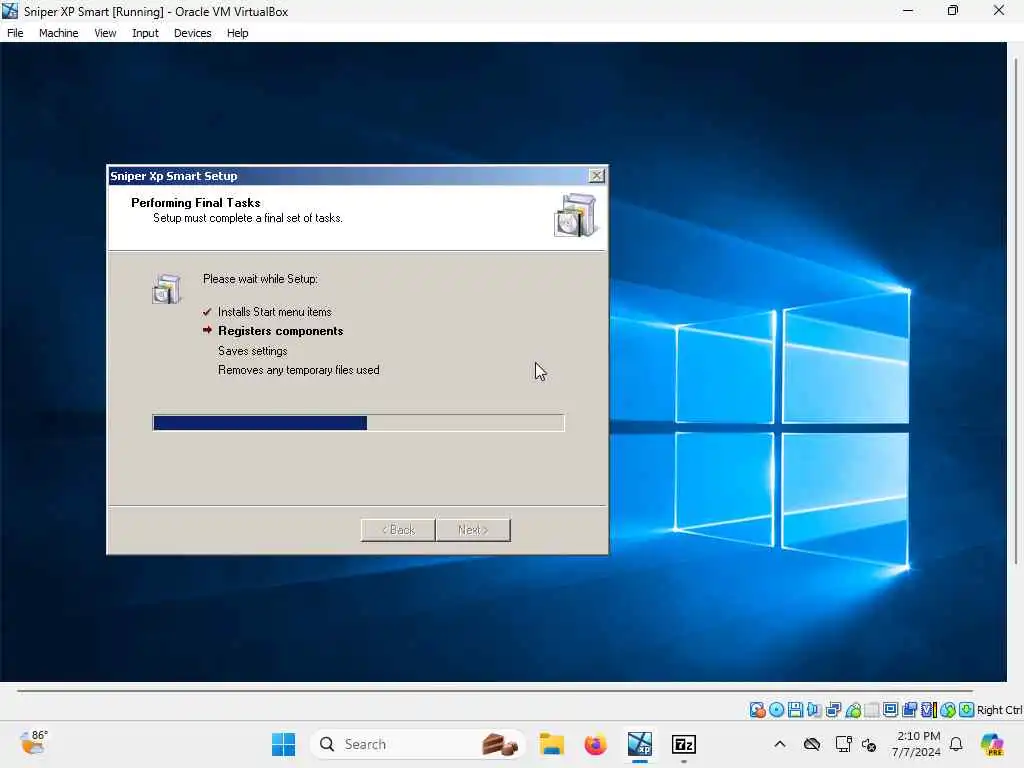Open the Input menu

145,33
